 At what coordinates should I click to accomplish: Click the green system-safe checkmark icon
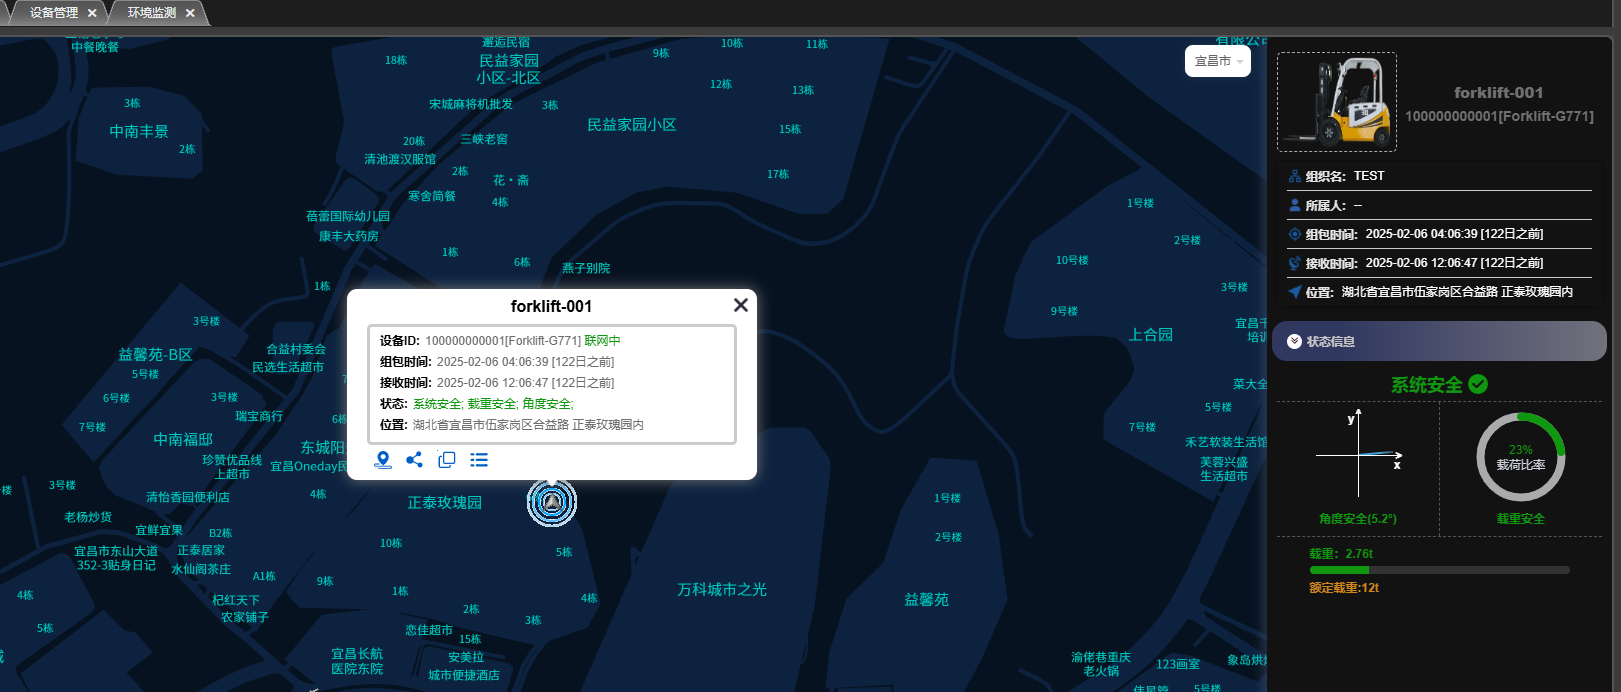[x=1479, y=384]
